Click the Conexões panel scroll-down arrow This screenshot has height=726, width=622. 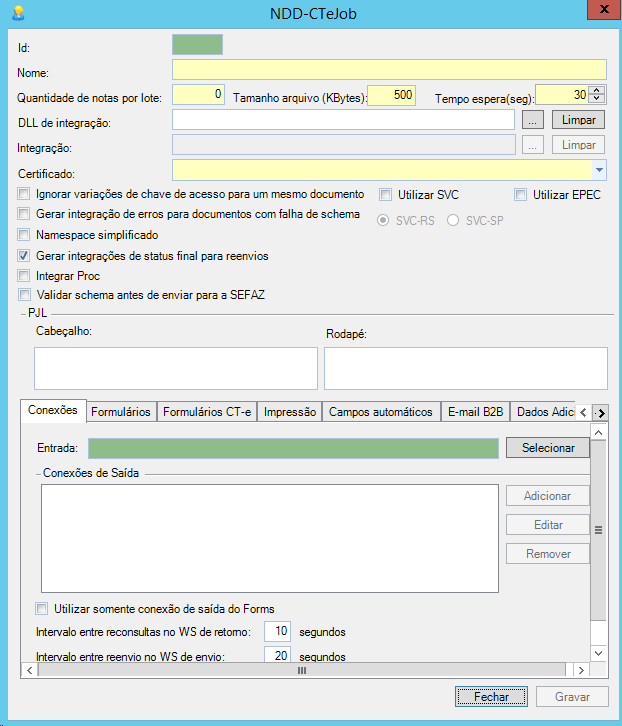[x=598, y=652]
